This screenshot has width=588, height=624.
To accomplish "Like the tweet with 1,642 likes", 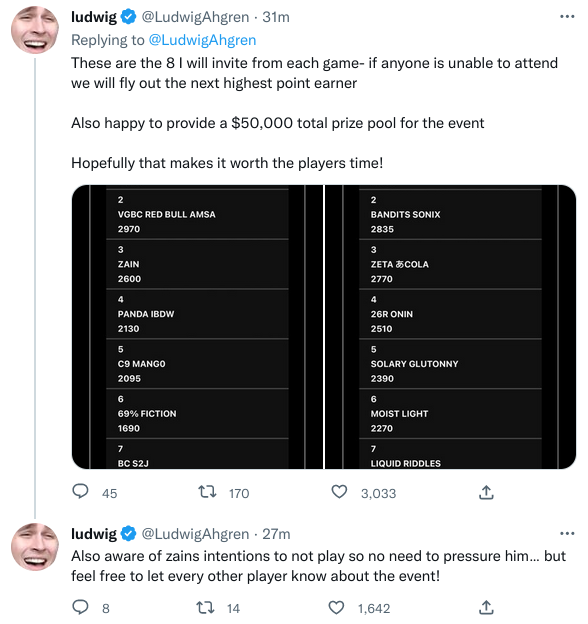I will 336,608.
